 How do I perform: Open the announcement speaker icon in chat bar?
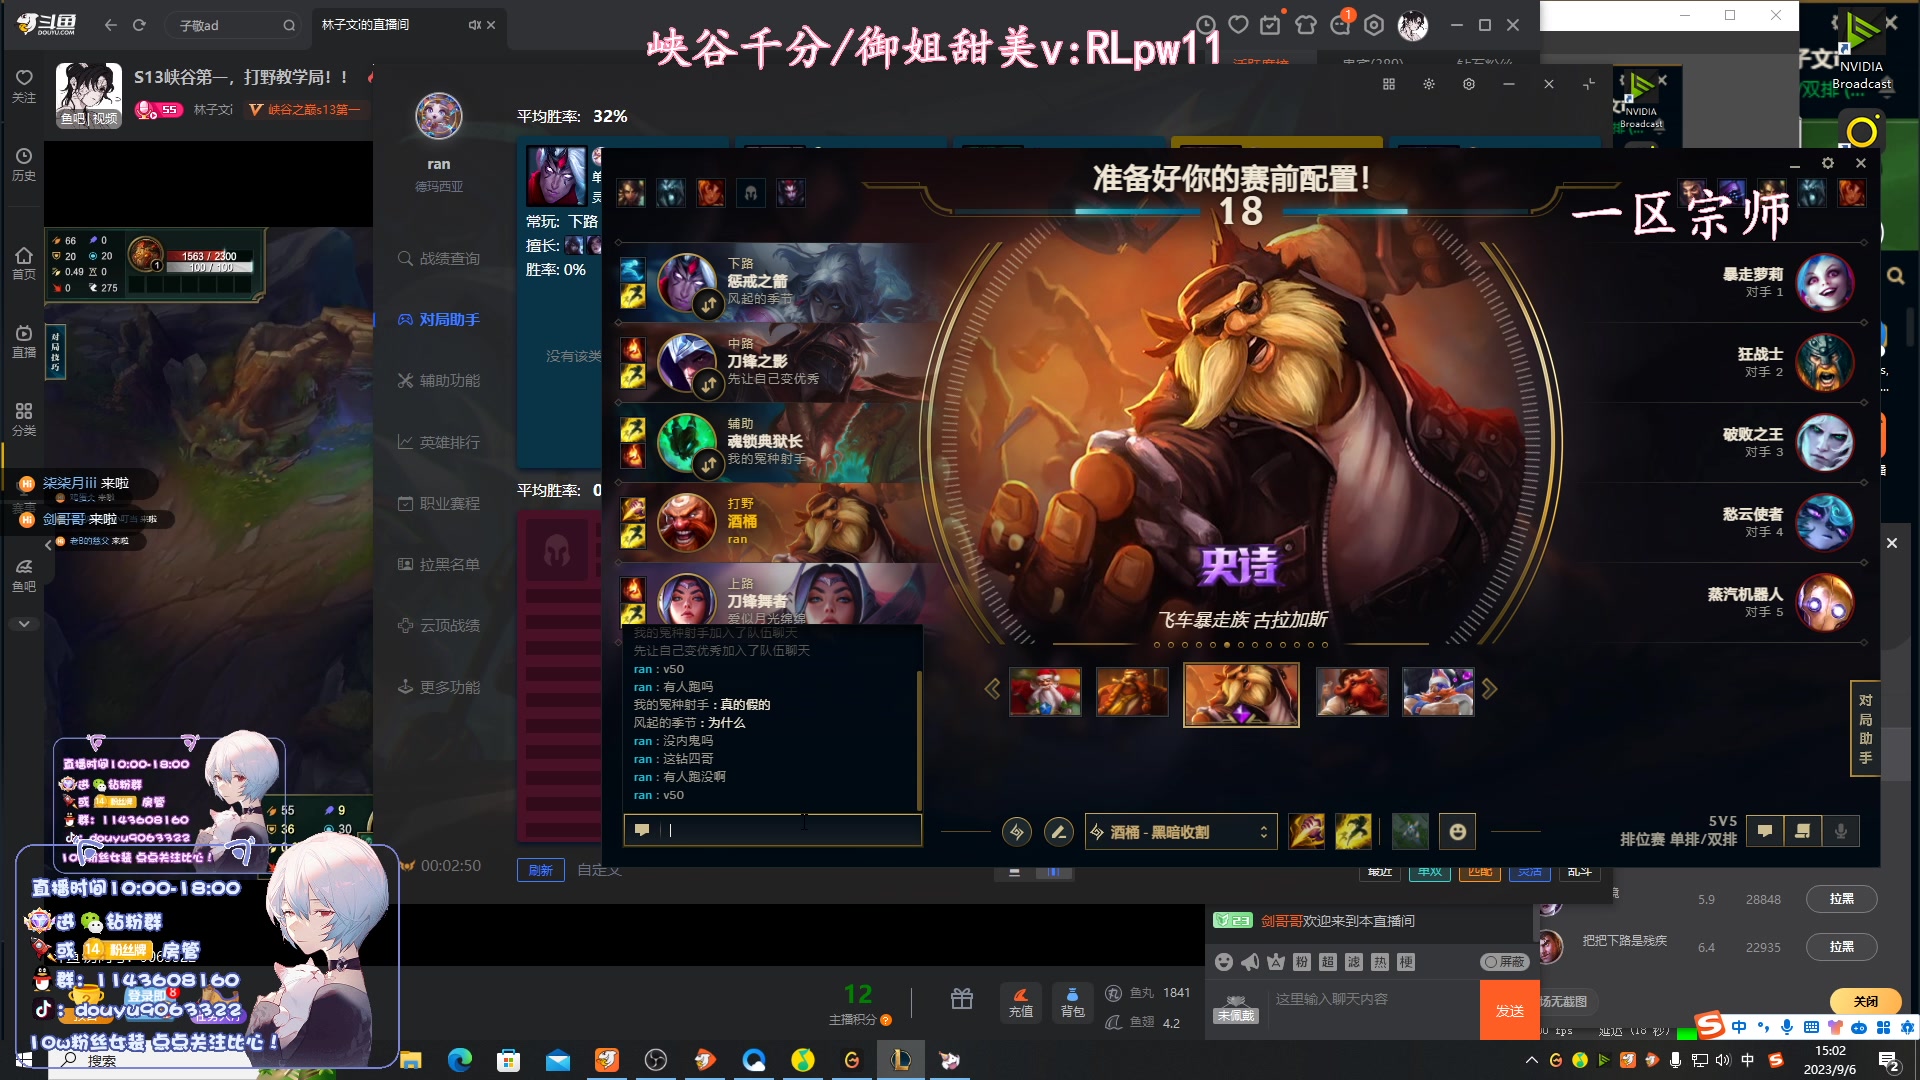(x=1250, y=962)
